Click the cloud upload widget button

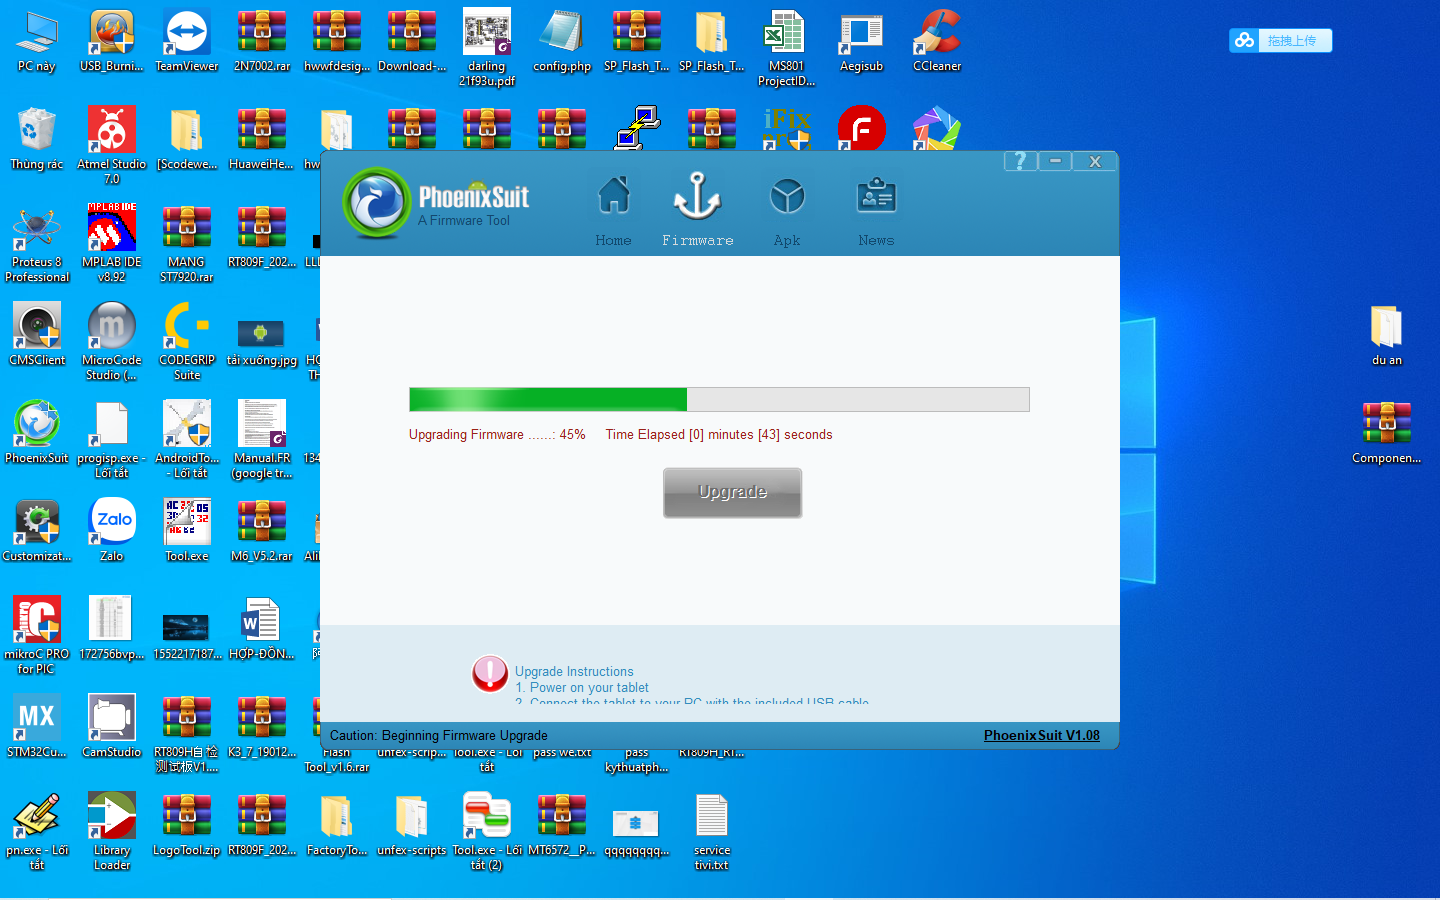pyautogui.click(x=1280, y=40)
